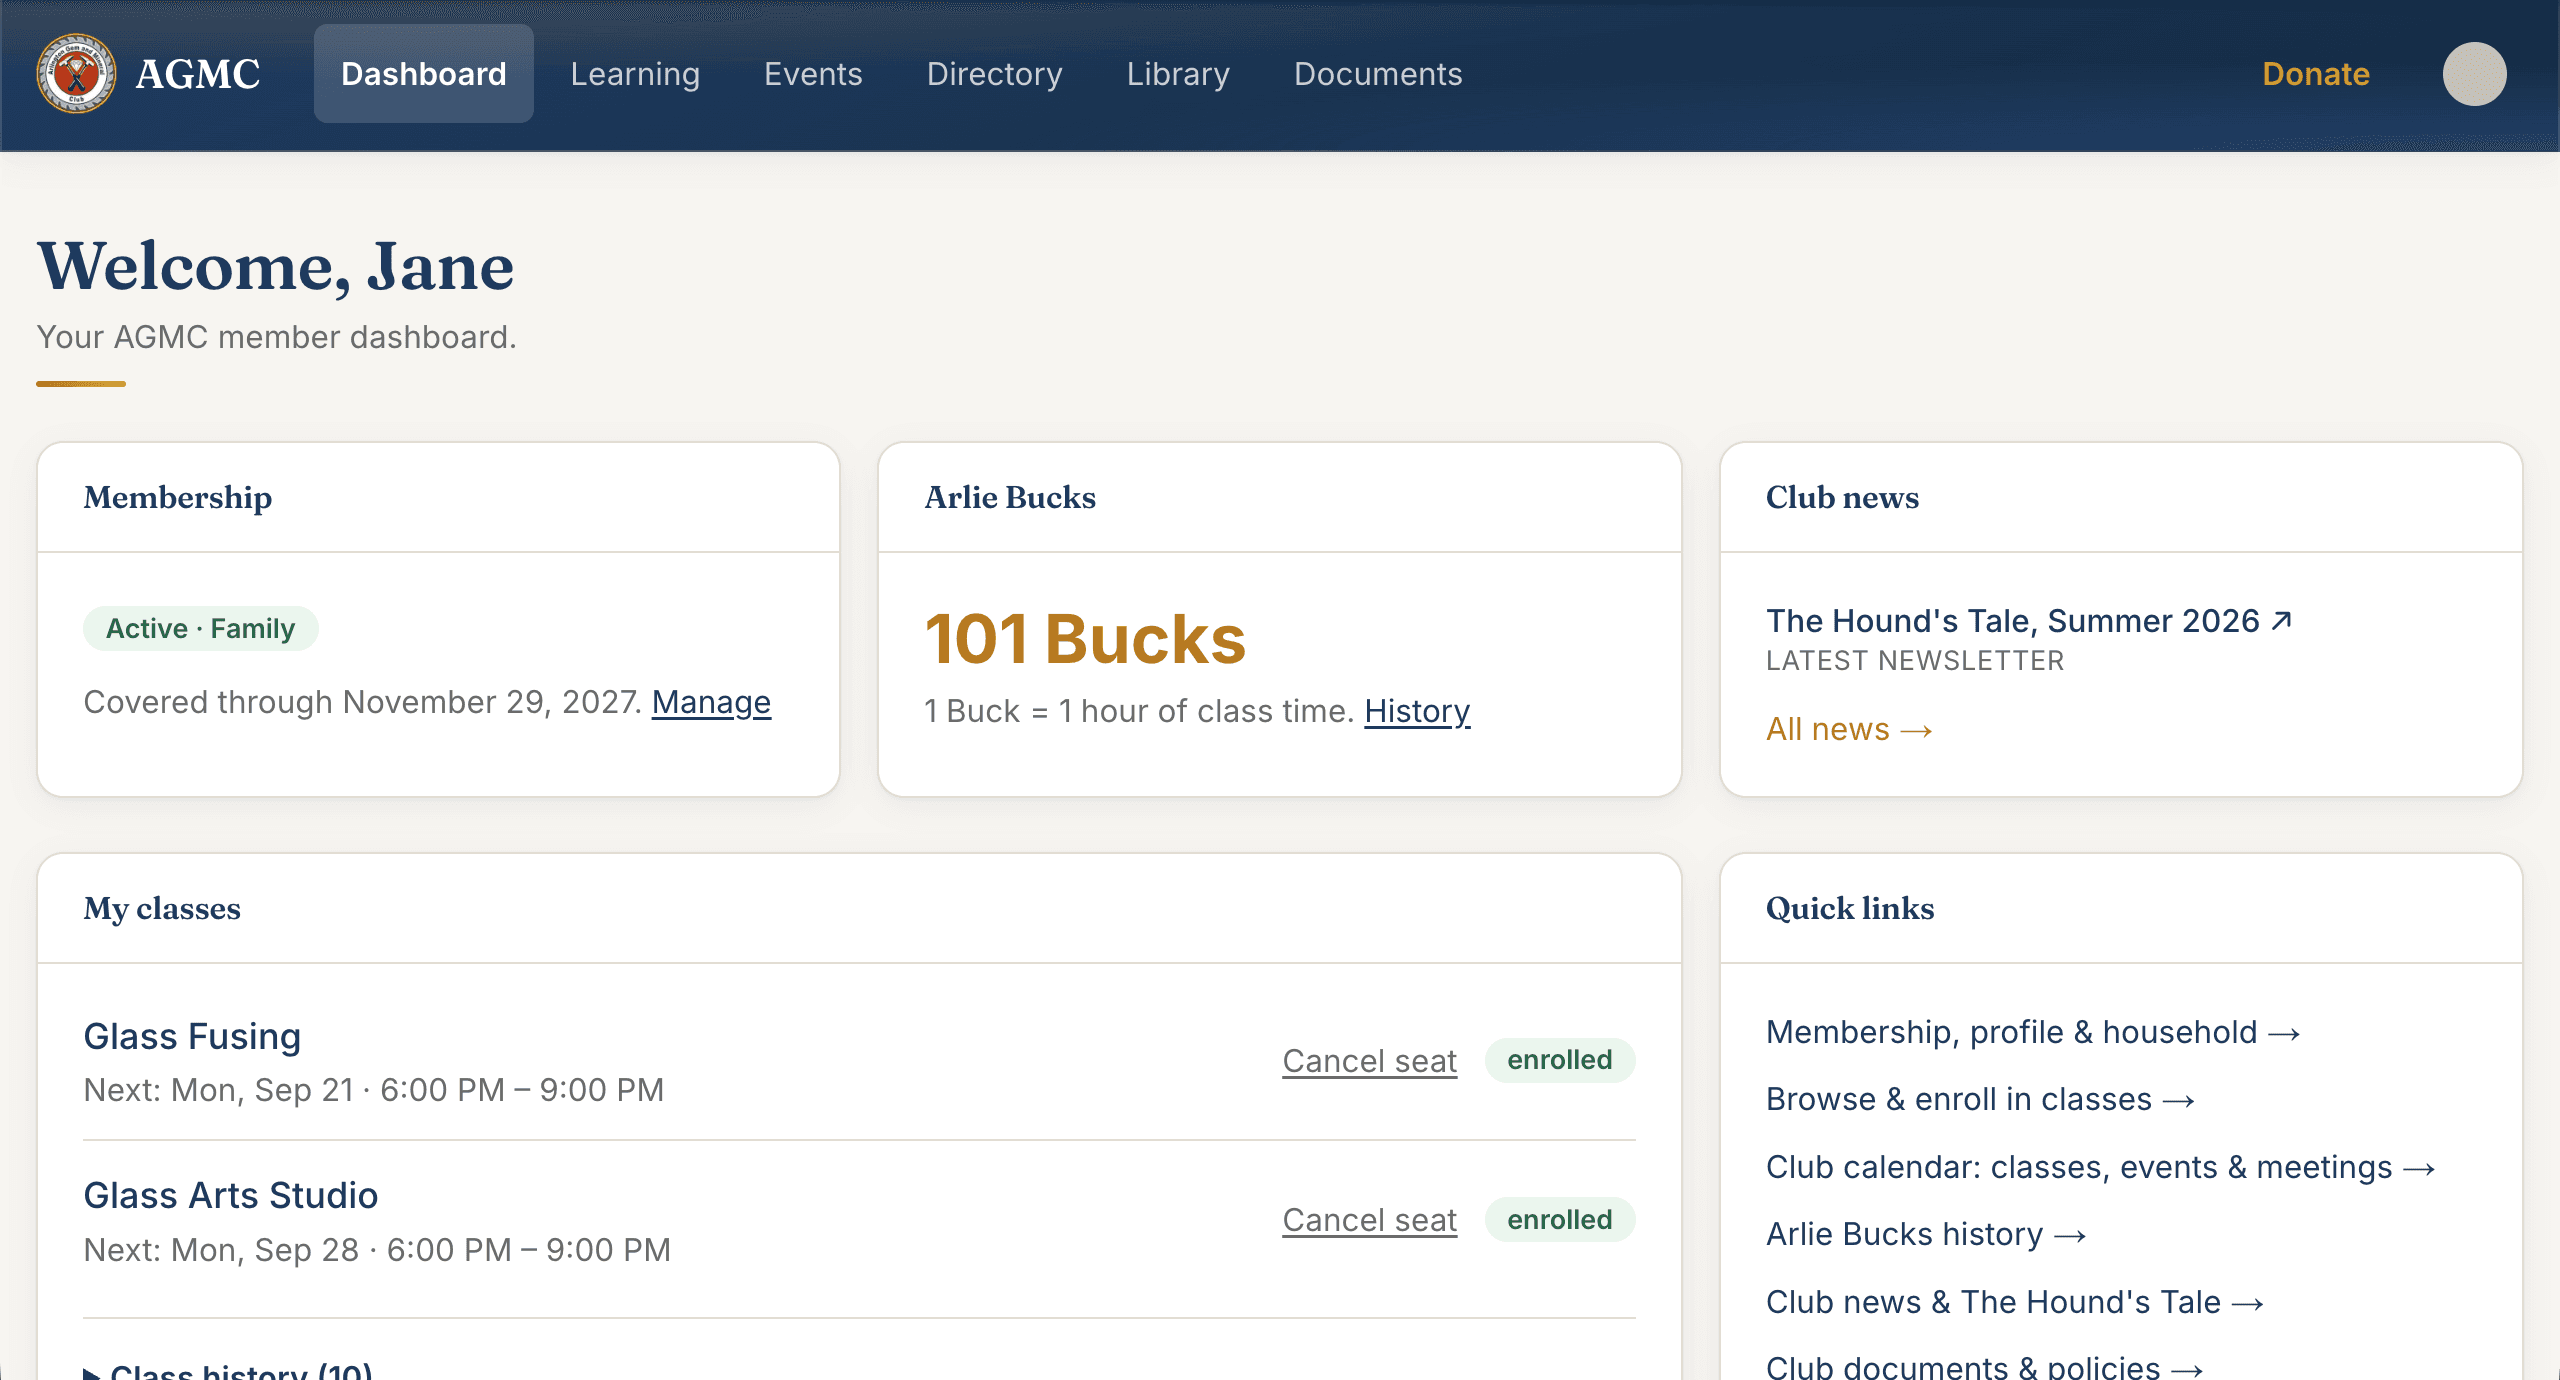
Task: Click the 101 Bucks balance
Action: tap(1085, 638)
